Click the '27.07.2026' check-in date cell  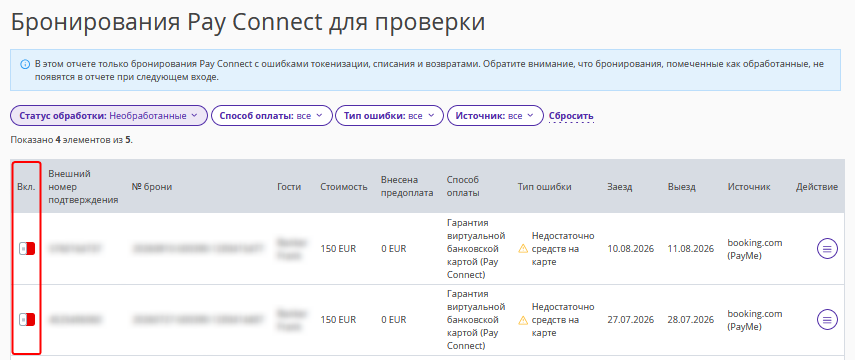[630, 320]
